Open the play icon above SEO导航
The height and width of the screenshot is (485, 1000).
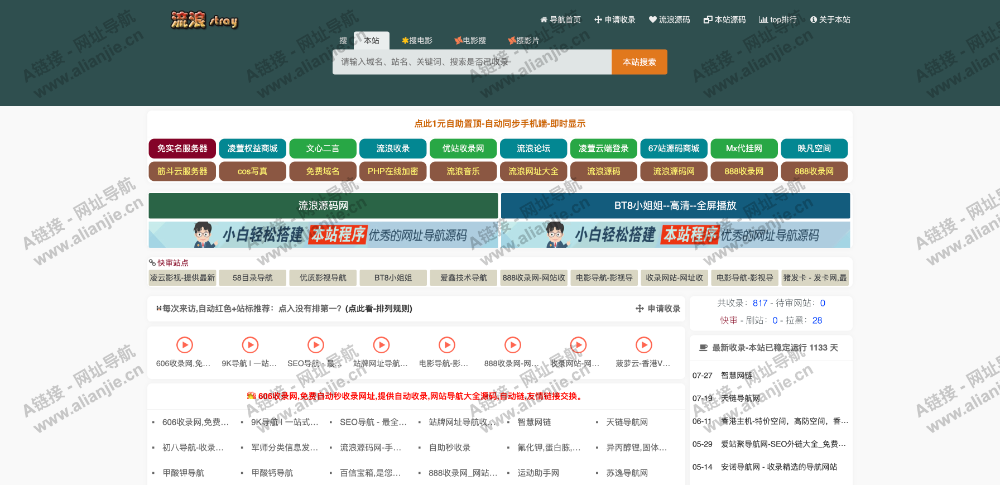[316, 345]
